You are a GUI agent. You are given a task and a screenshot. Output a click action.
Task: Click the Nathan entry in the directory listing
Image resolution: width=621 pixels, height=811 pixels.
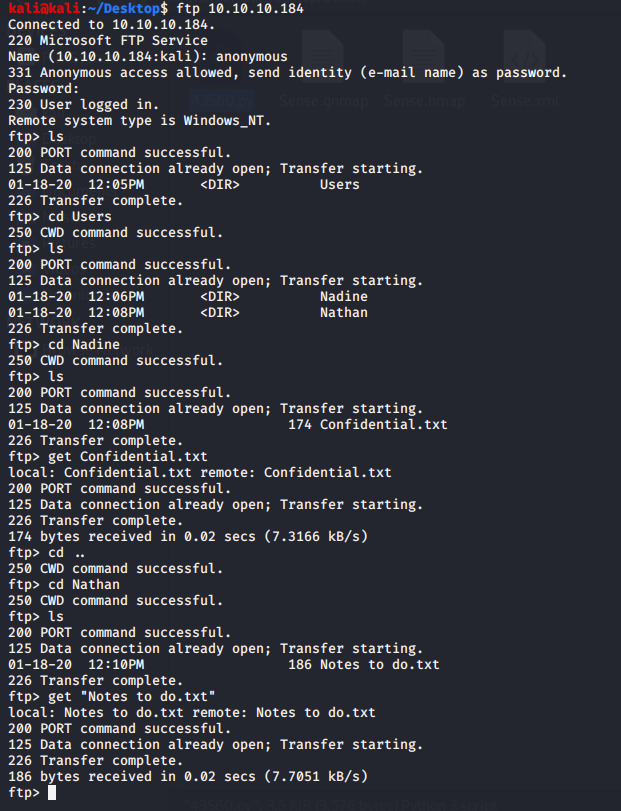click(x=343, y=312)
